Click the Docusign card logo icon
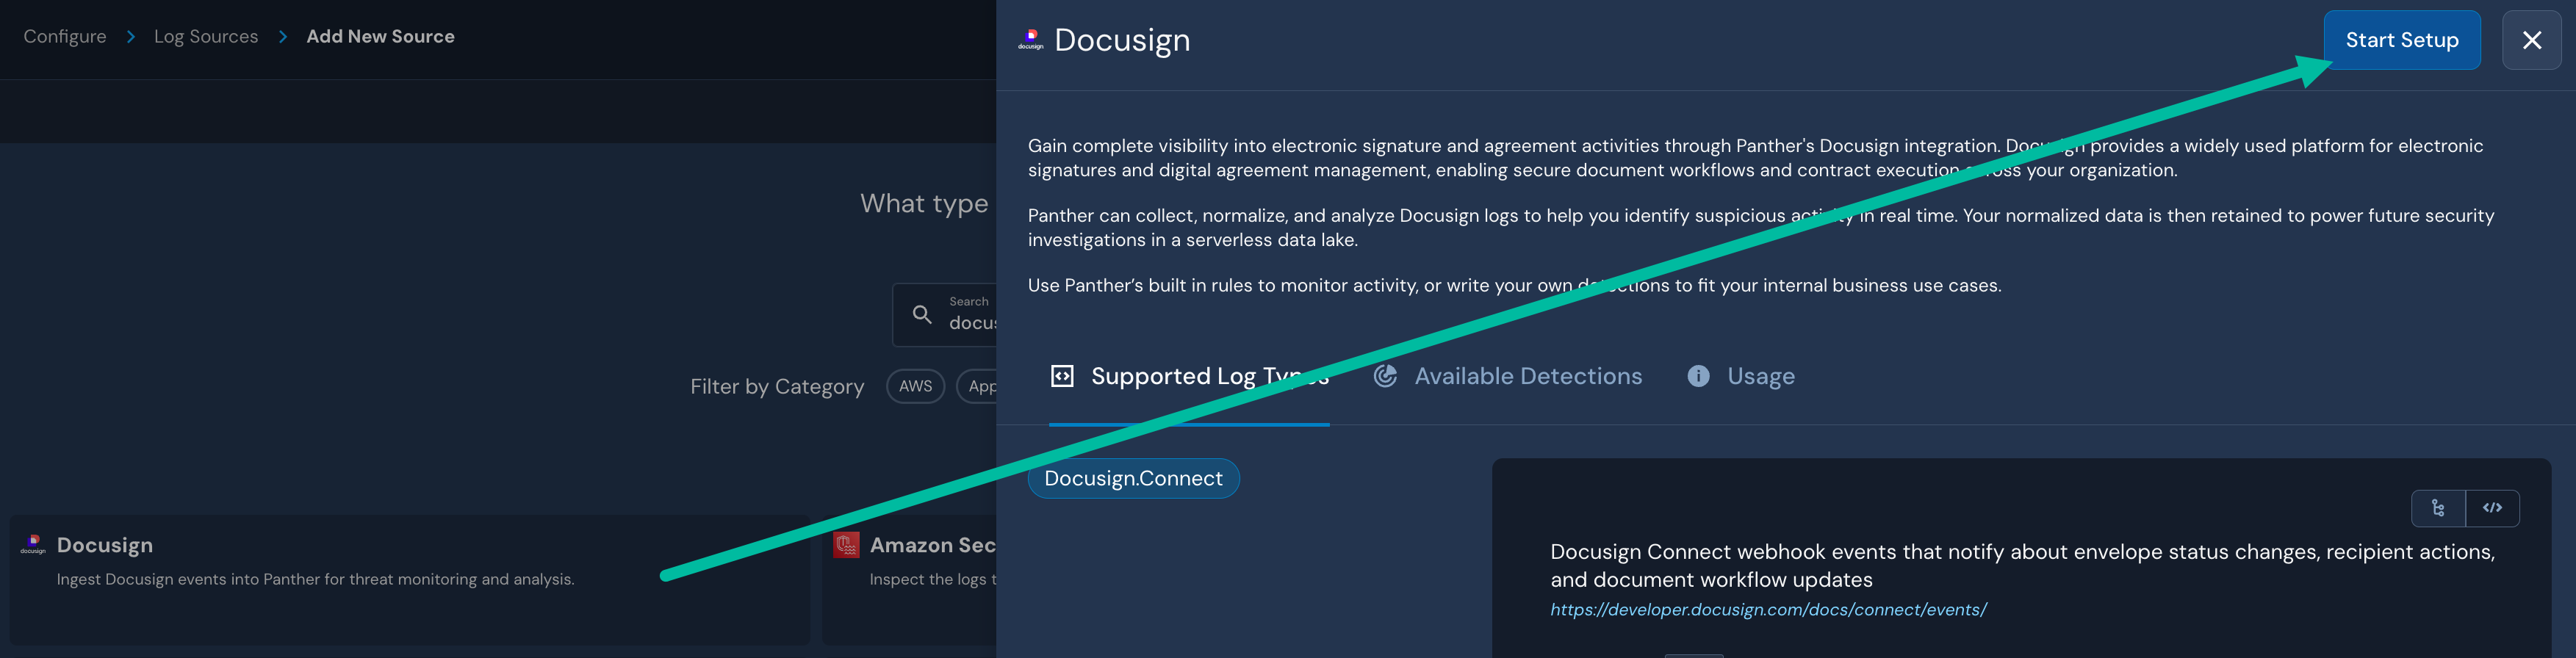The image size is (2576, 658). (33, 545)
